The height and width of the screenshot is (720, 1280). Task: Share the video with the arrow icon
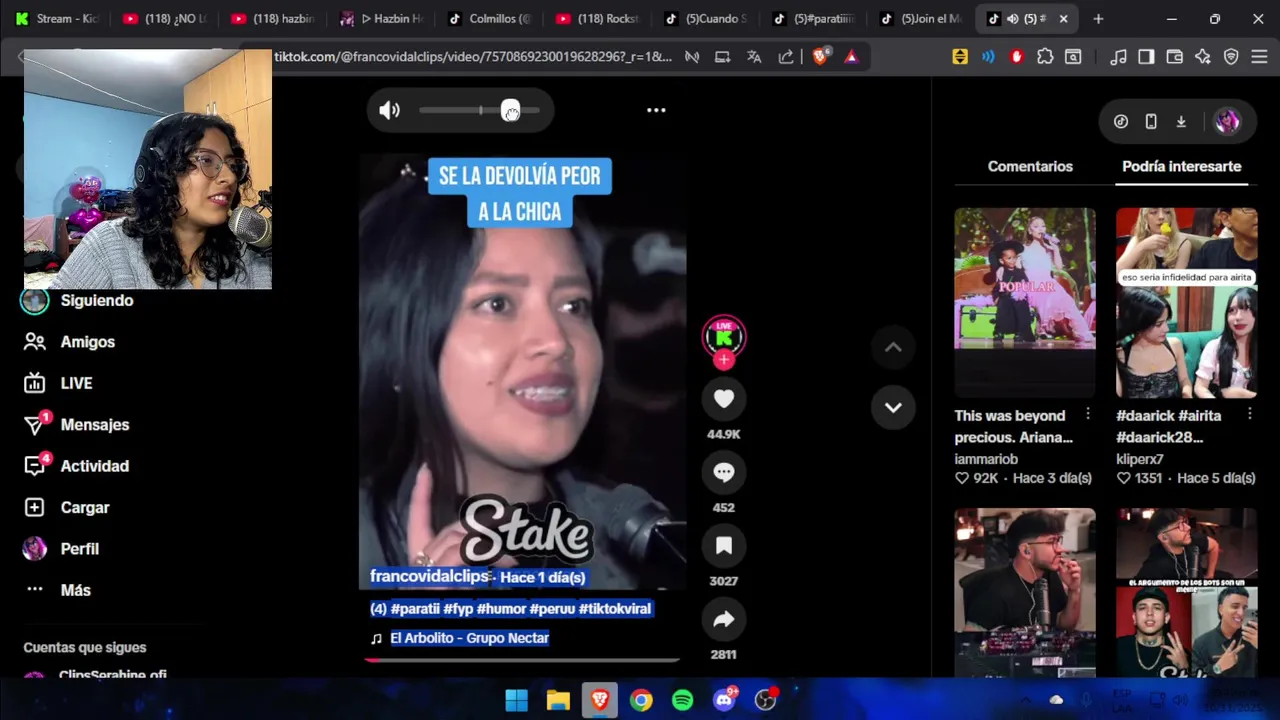click(724, 620)
